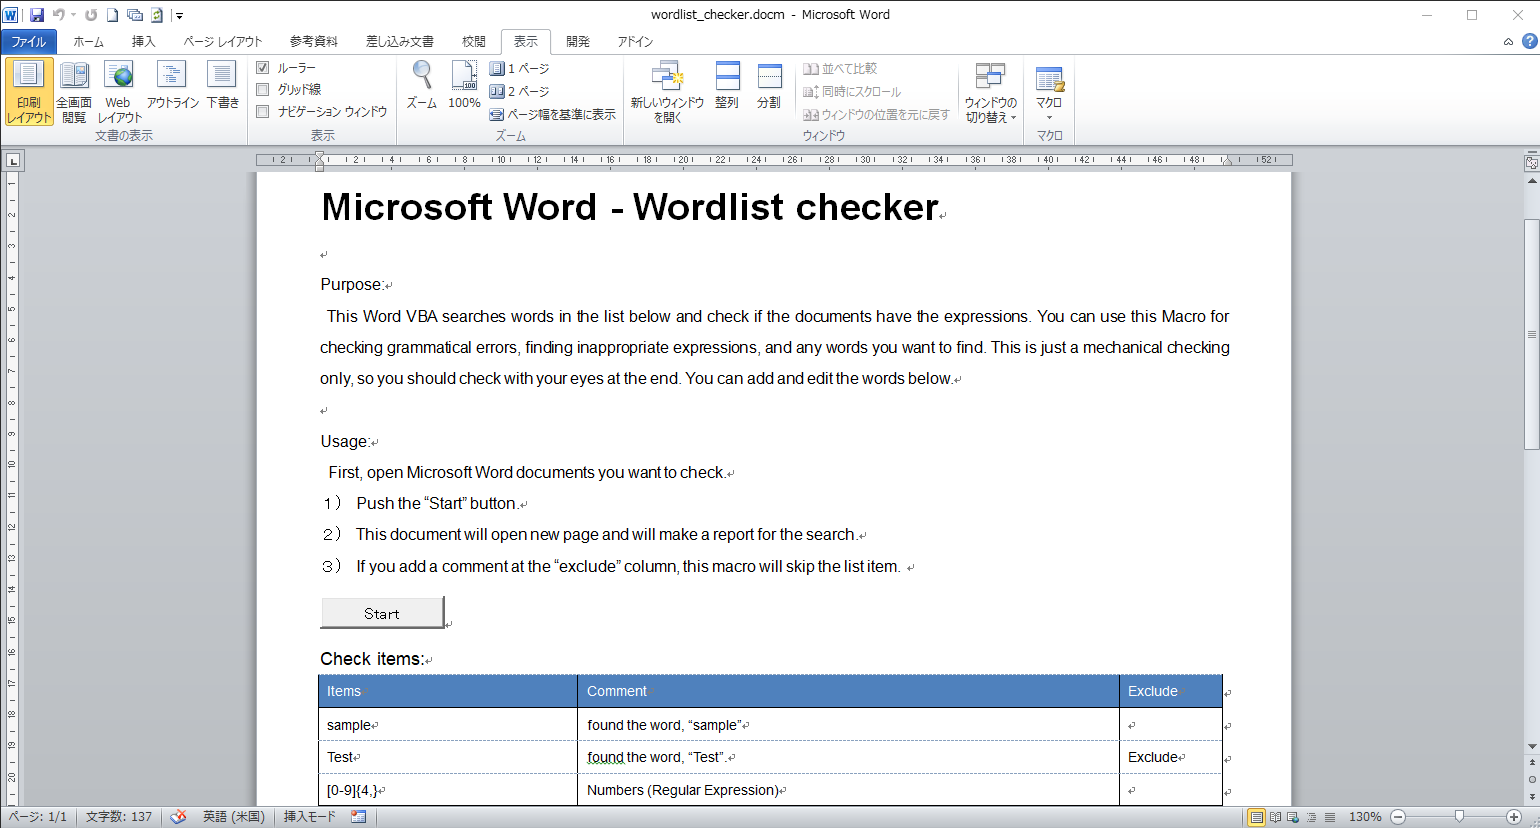The image size is (1540, 828).
Task: Click the Exclude cell in Test row
Action: click(1170, 757)
